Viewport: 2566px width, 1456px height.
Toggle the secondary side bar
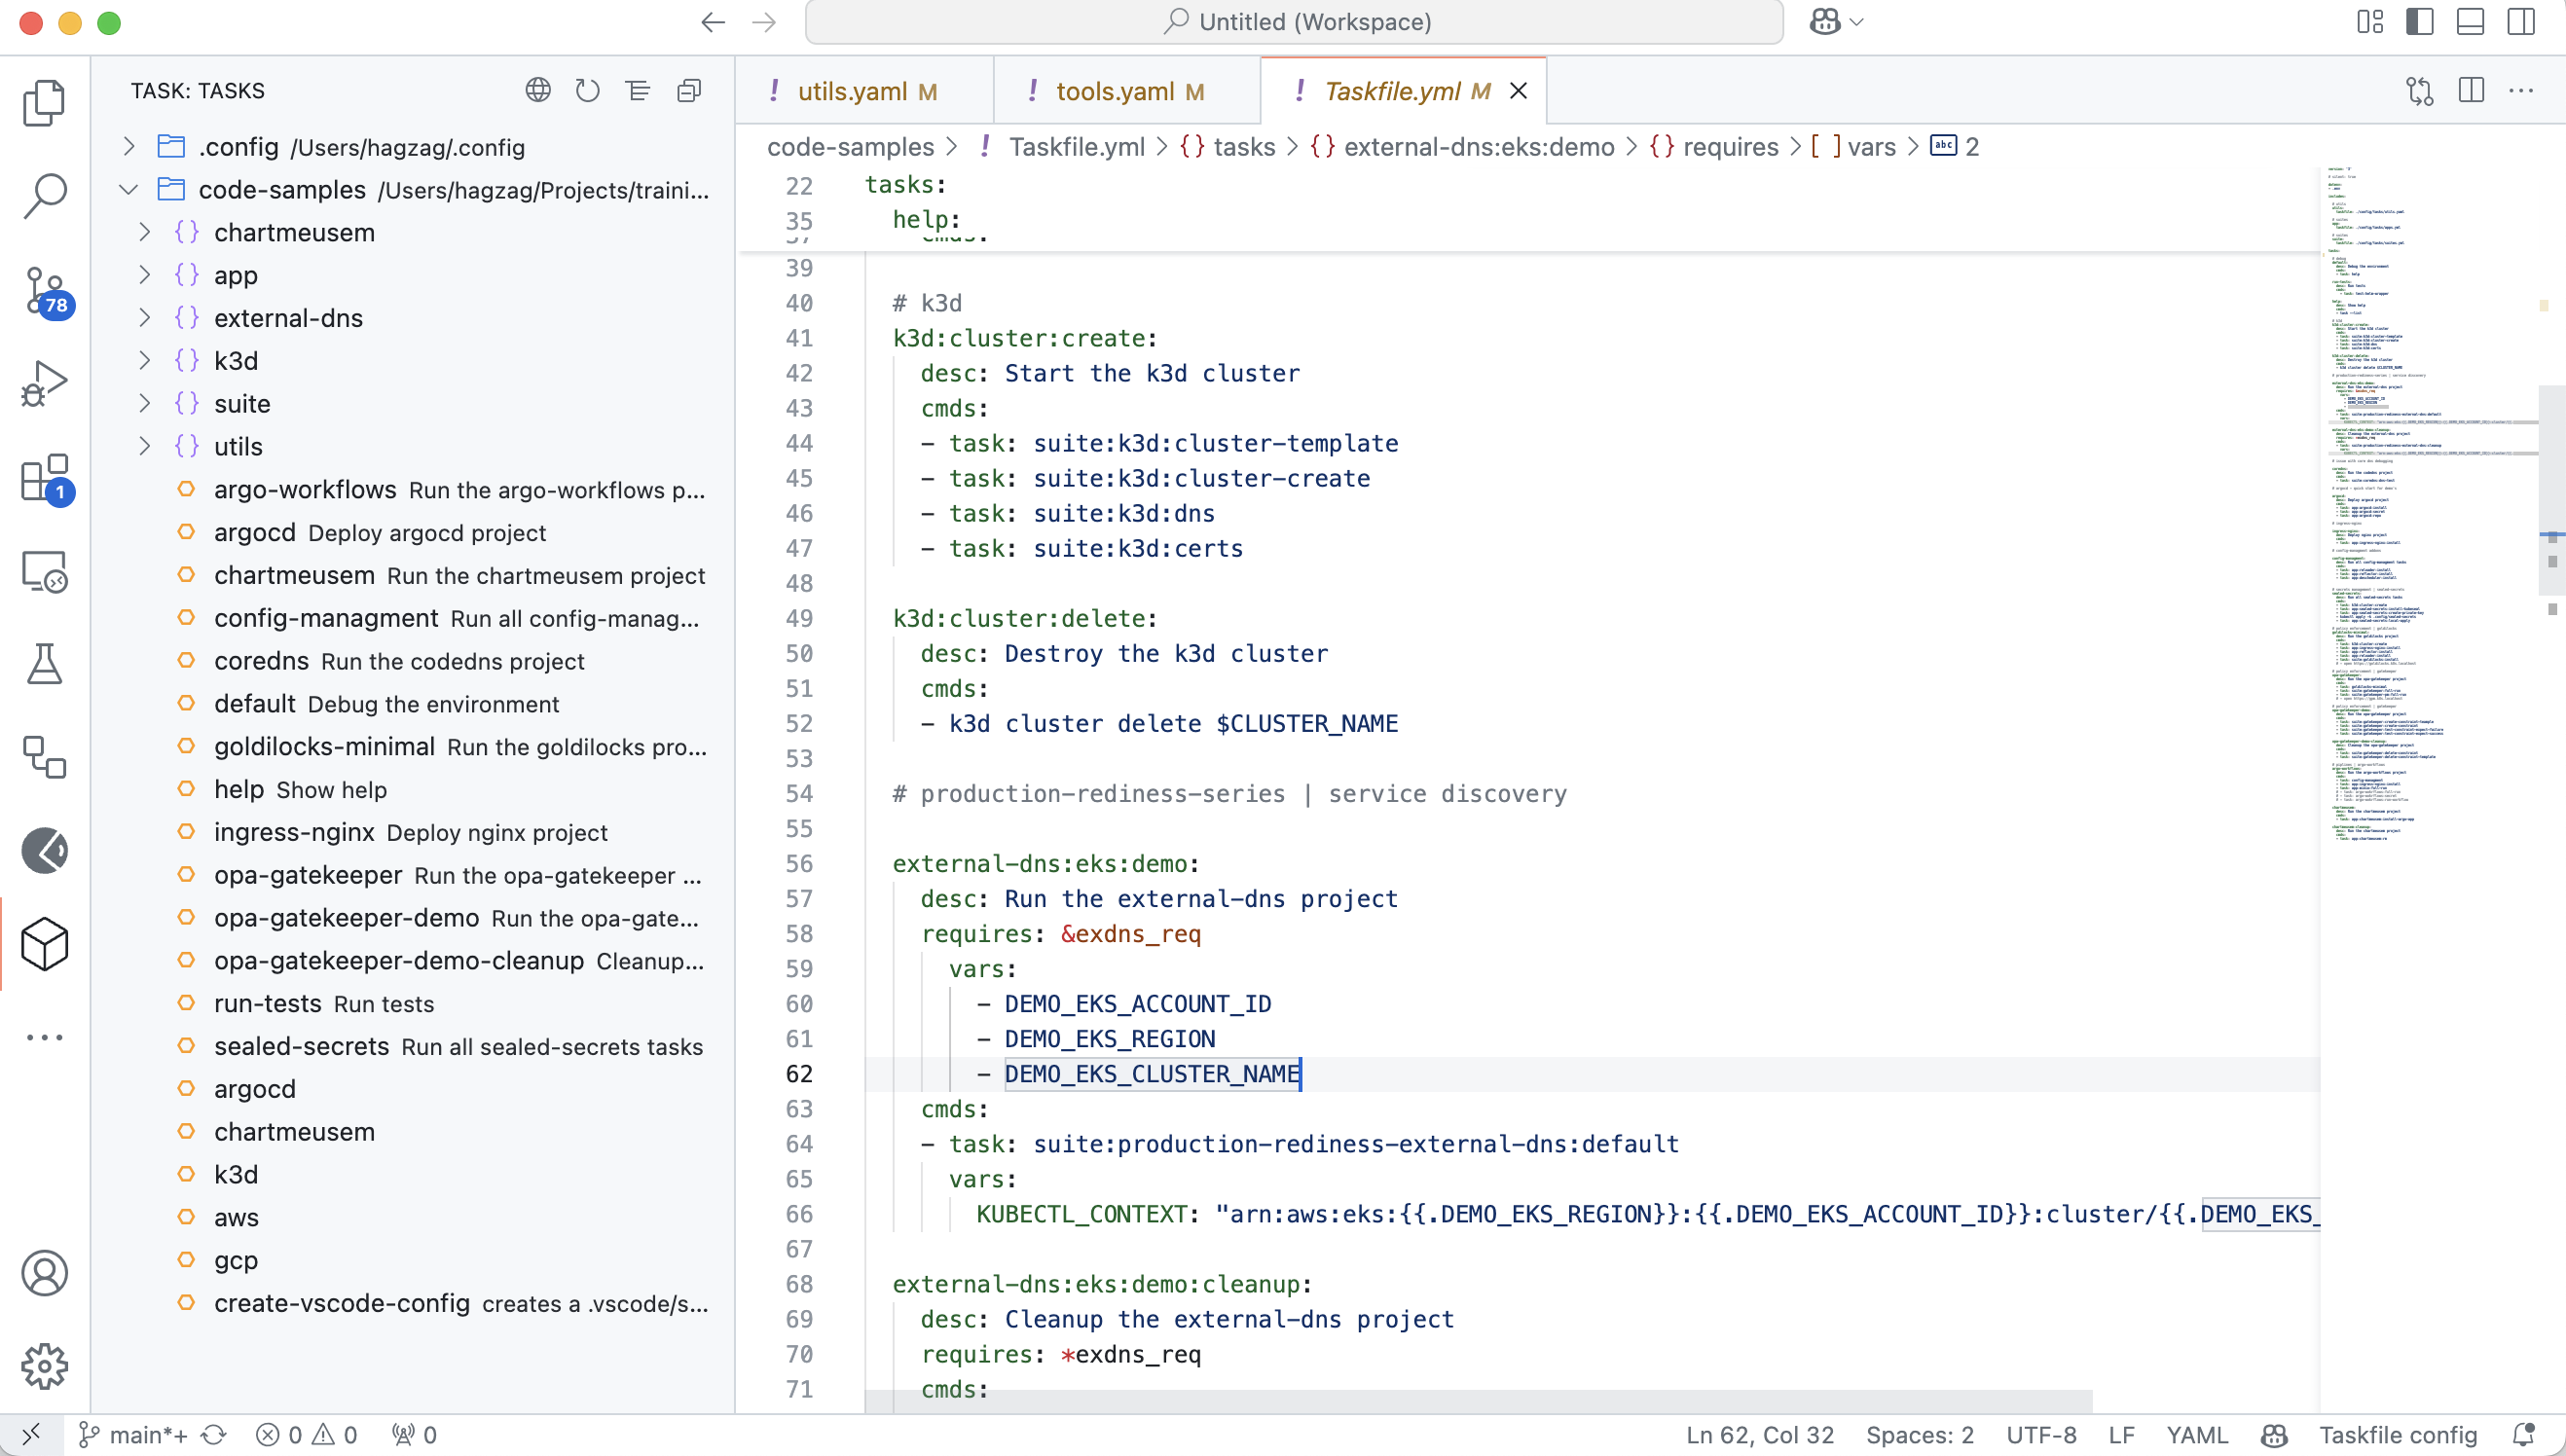tap(2521, 22)
